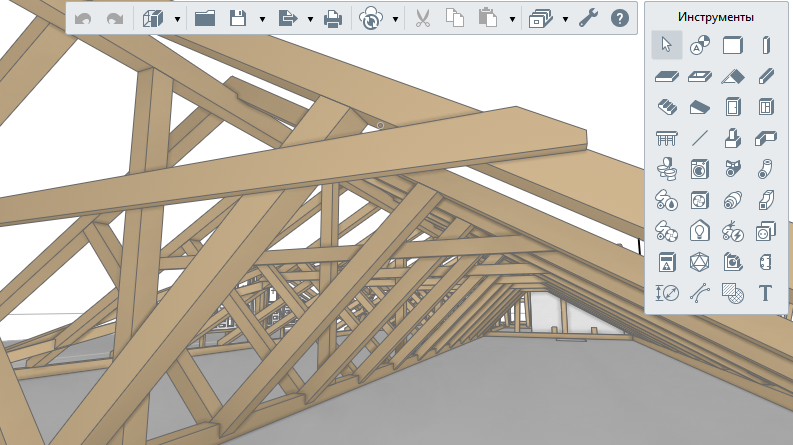Undo the last action
Screen dimensions: 793x445
tap(83, 19)
